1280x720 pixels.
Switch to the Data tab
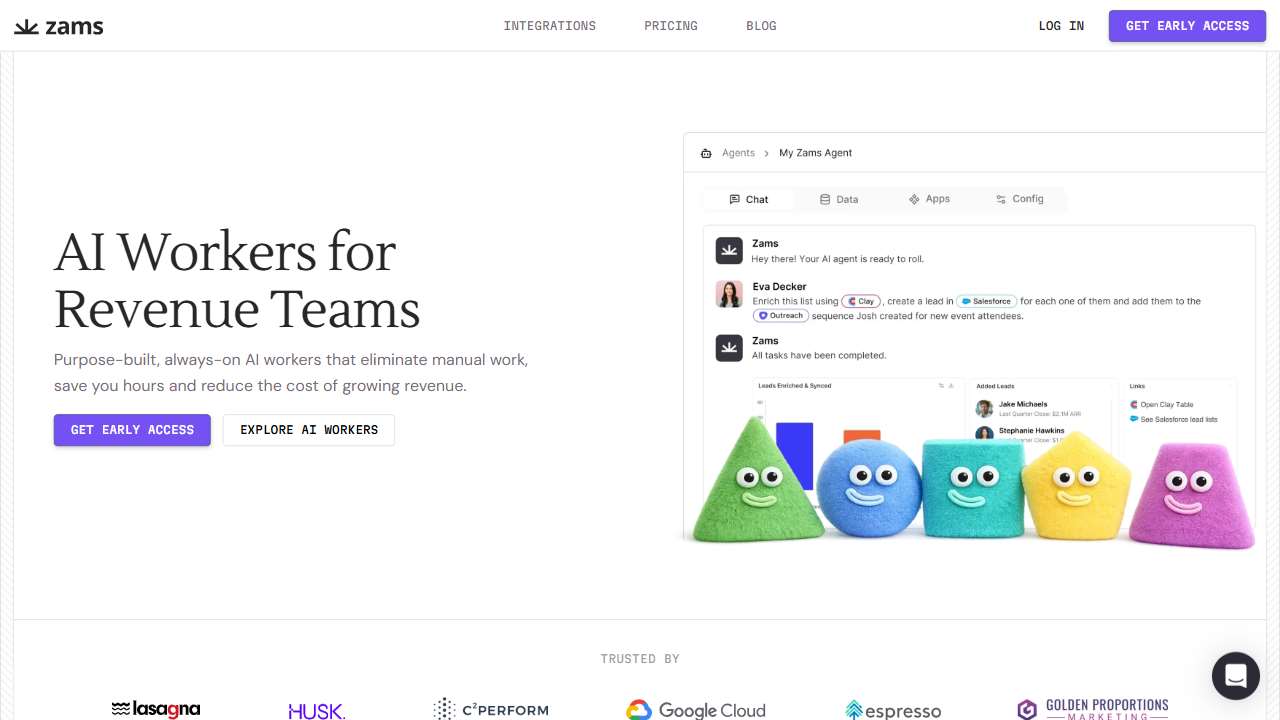tap(838, 199)
